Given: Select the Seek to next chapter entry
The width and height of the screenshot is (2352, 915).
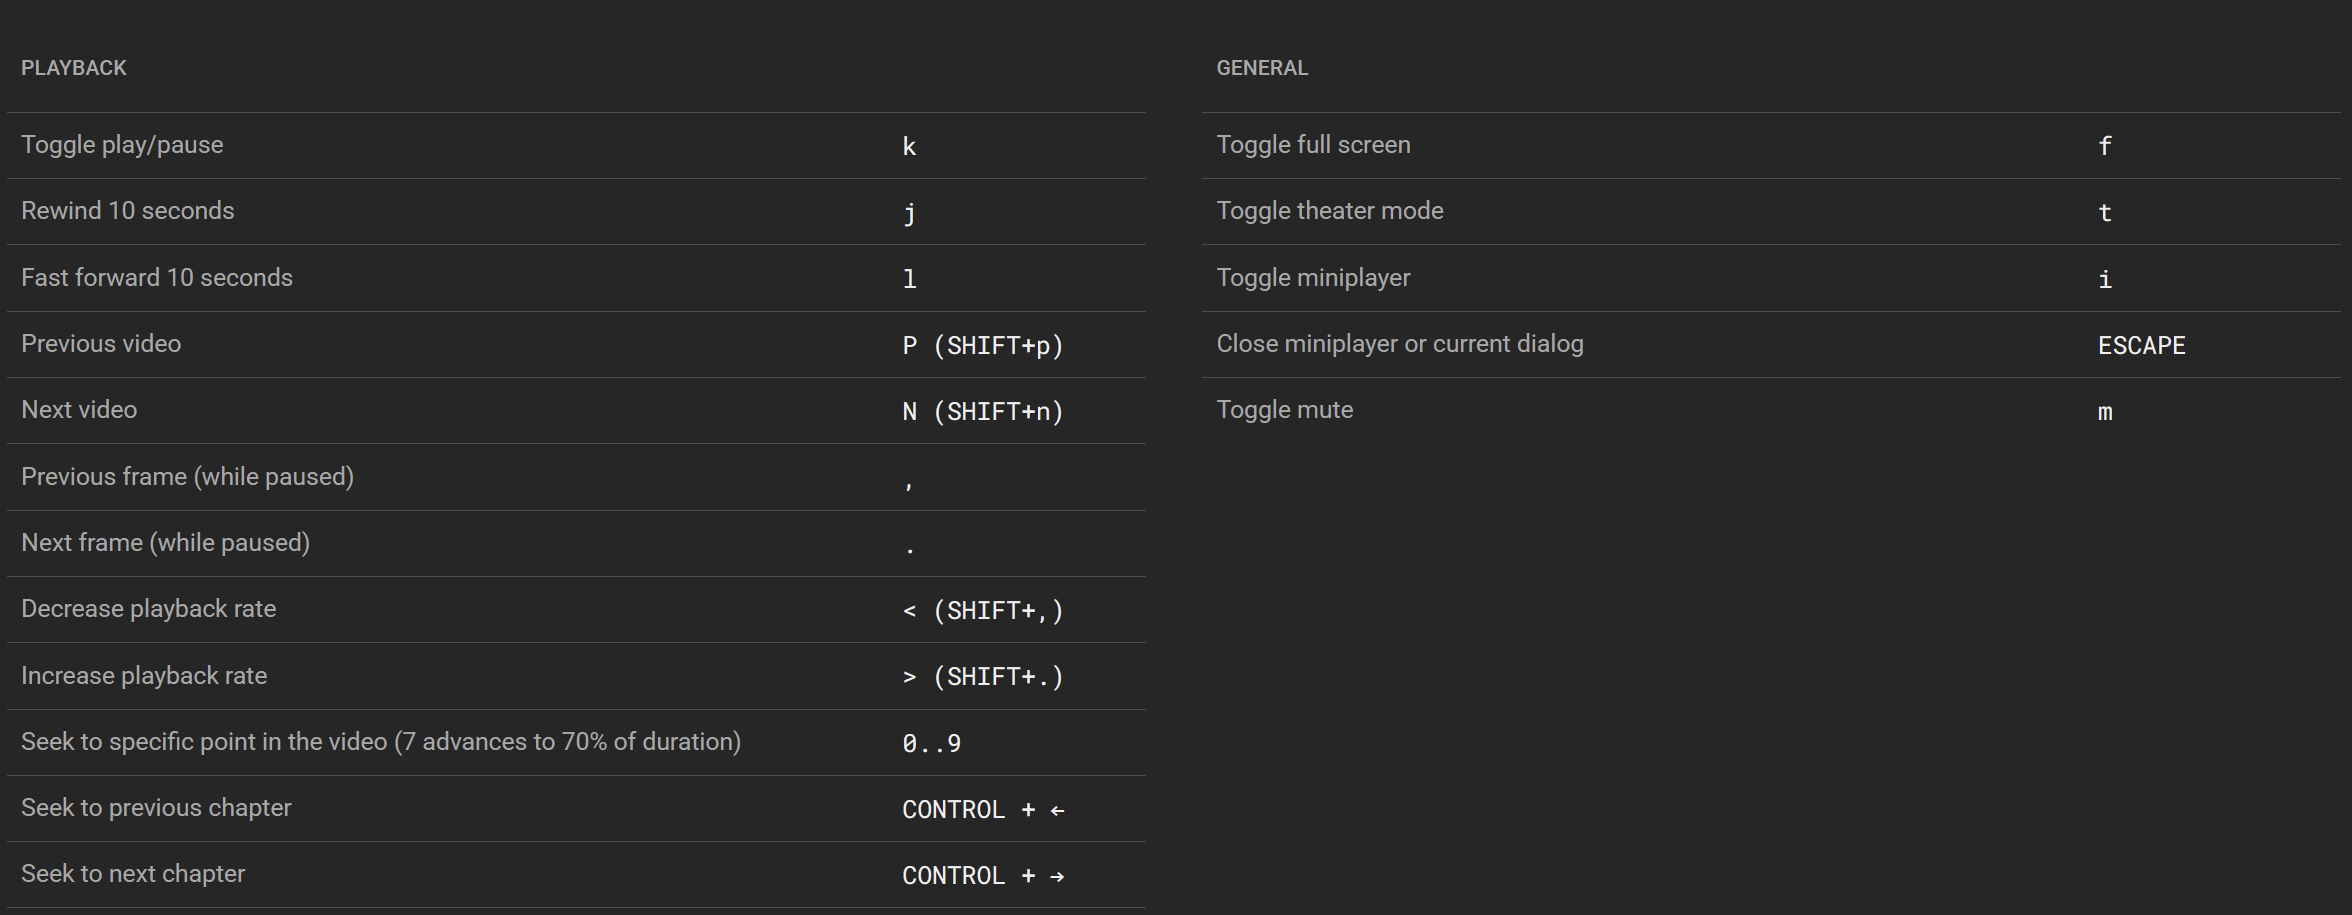Looking at the screenshot, I should (576, 875).
